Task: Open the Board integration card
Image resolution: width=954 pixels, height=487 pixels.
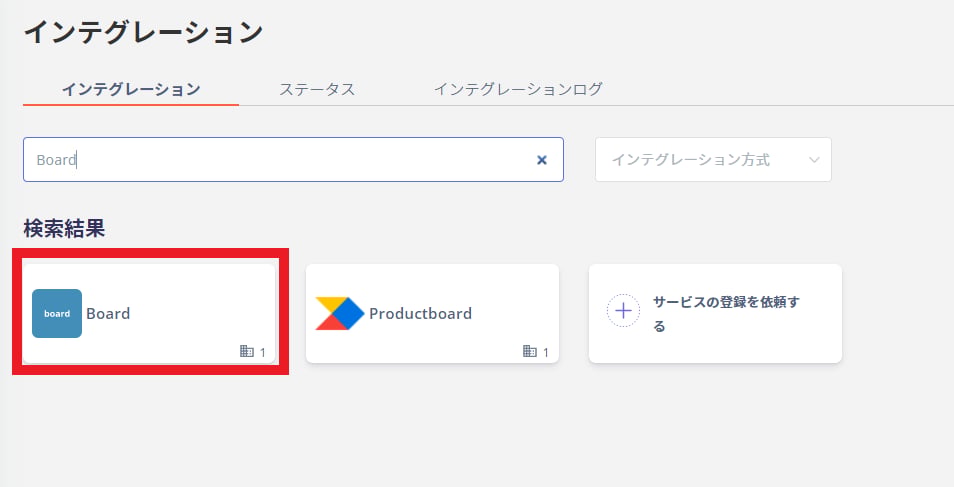Action: pyautogui.click(x=149, y=314)
